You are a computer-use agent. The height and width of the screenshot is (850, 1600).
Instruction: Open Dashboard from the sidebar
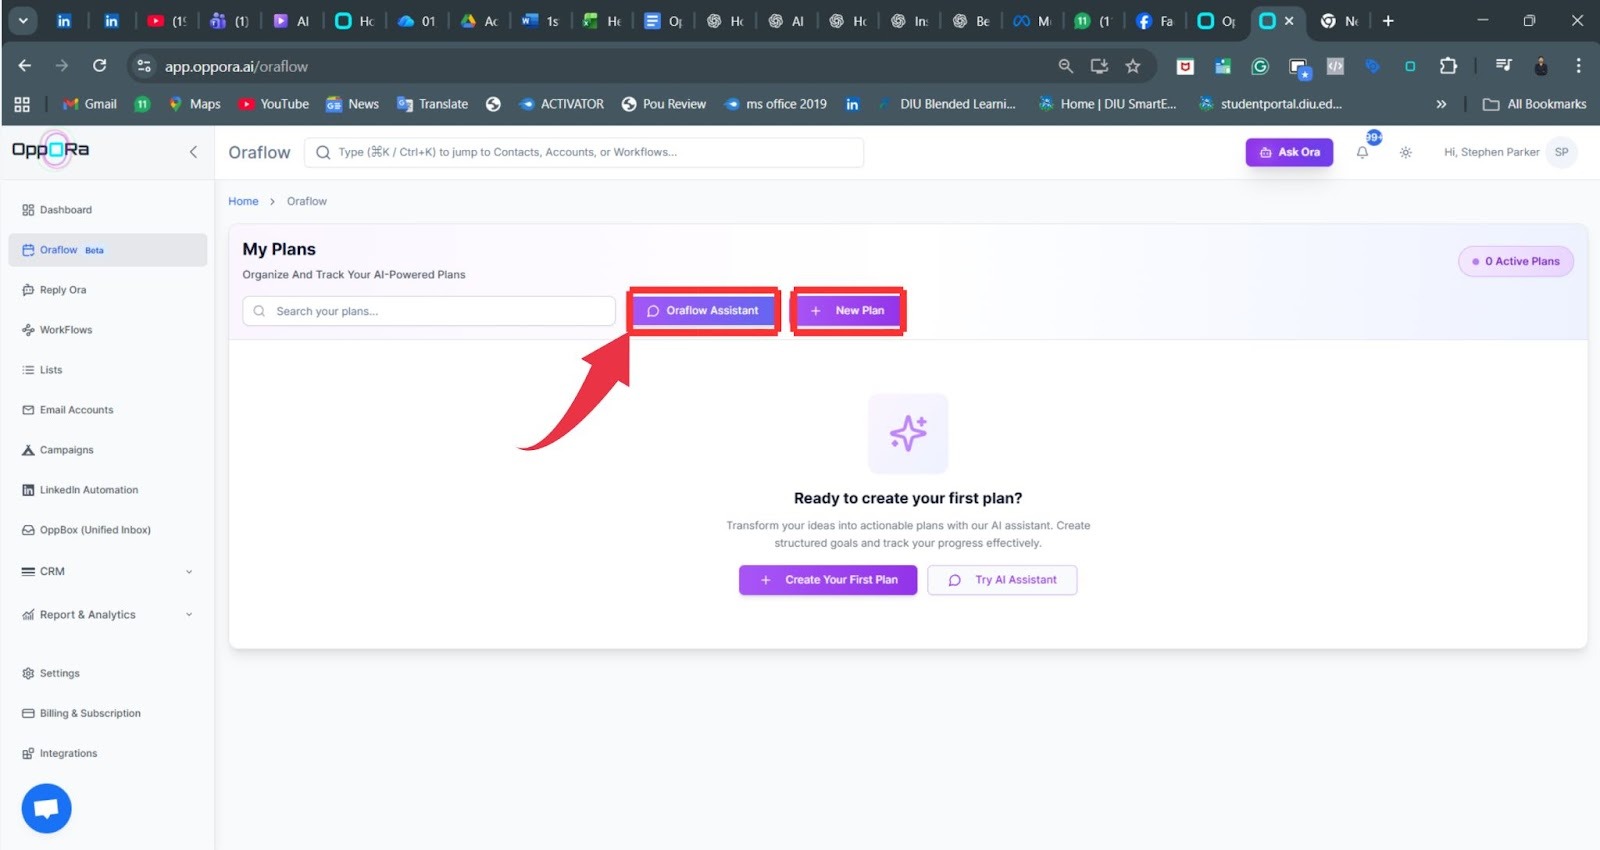pos(66,210)
